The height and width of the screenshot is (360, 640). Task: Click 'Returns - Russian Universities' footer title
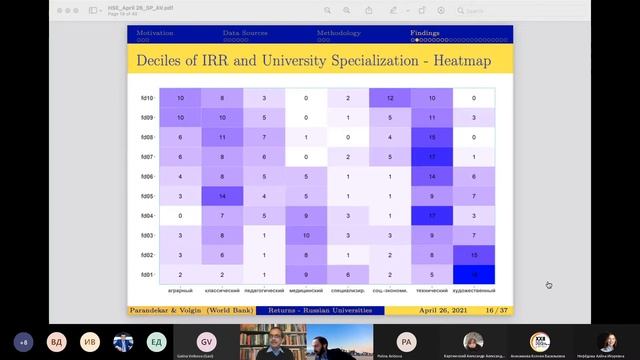tap(320, 310)
